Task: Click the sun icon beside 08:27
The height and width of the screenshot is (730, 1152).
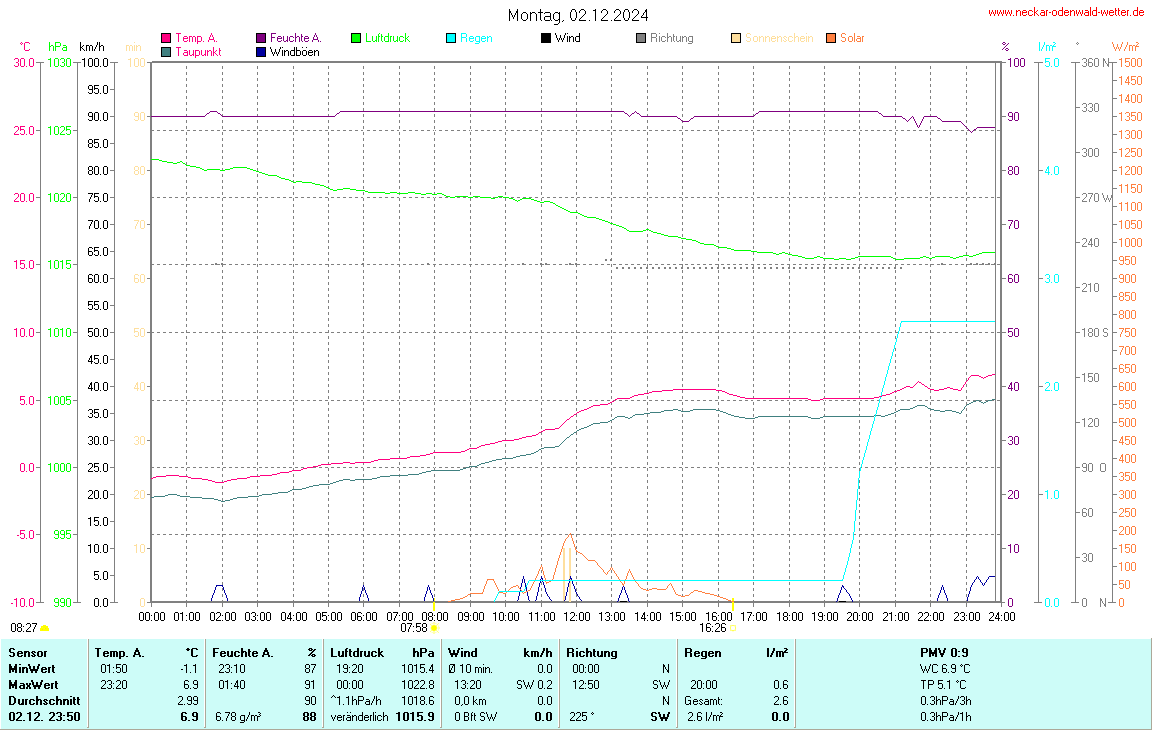Action: (x=45, y=628)
